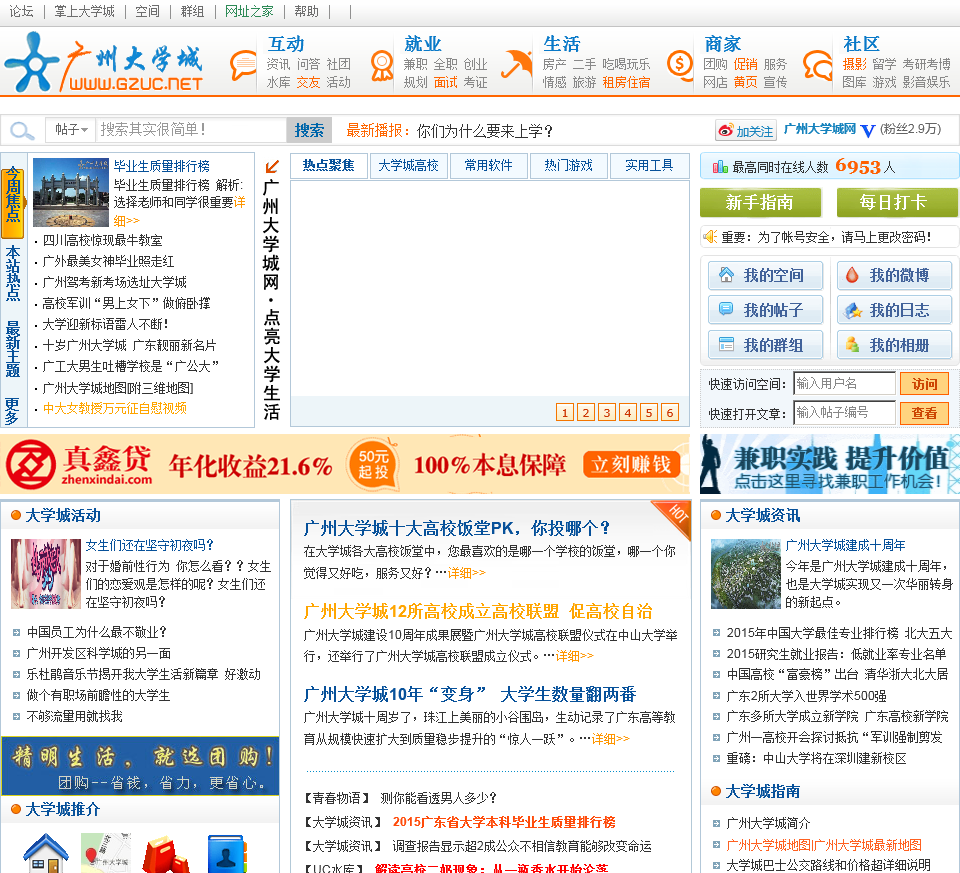
Task: Click the house icon under 大学城推介
Action: point(45,853)
